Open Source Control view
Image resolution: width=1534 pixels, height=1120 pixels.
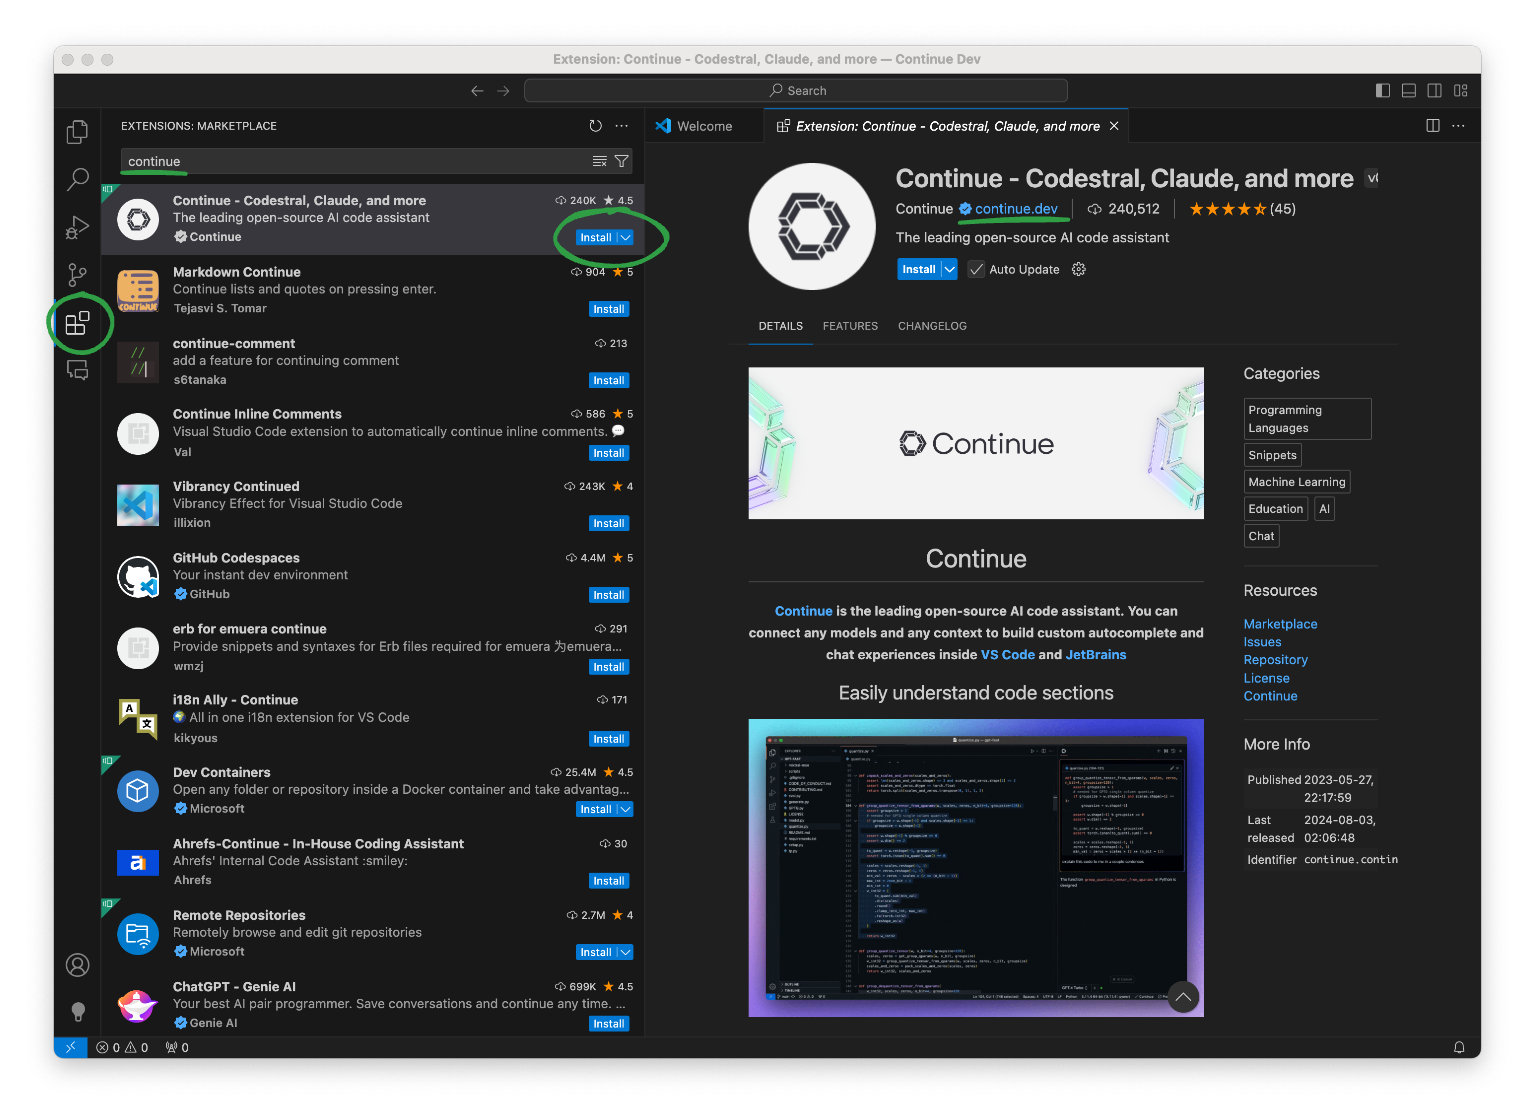[77, 275]
